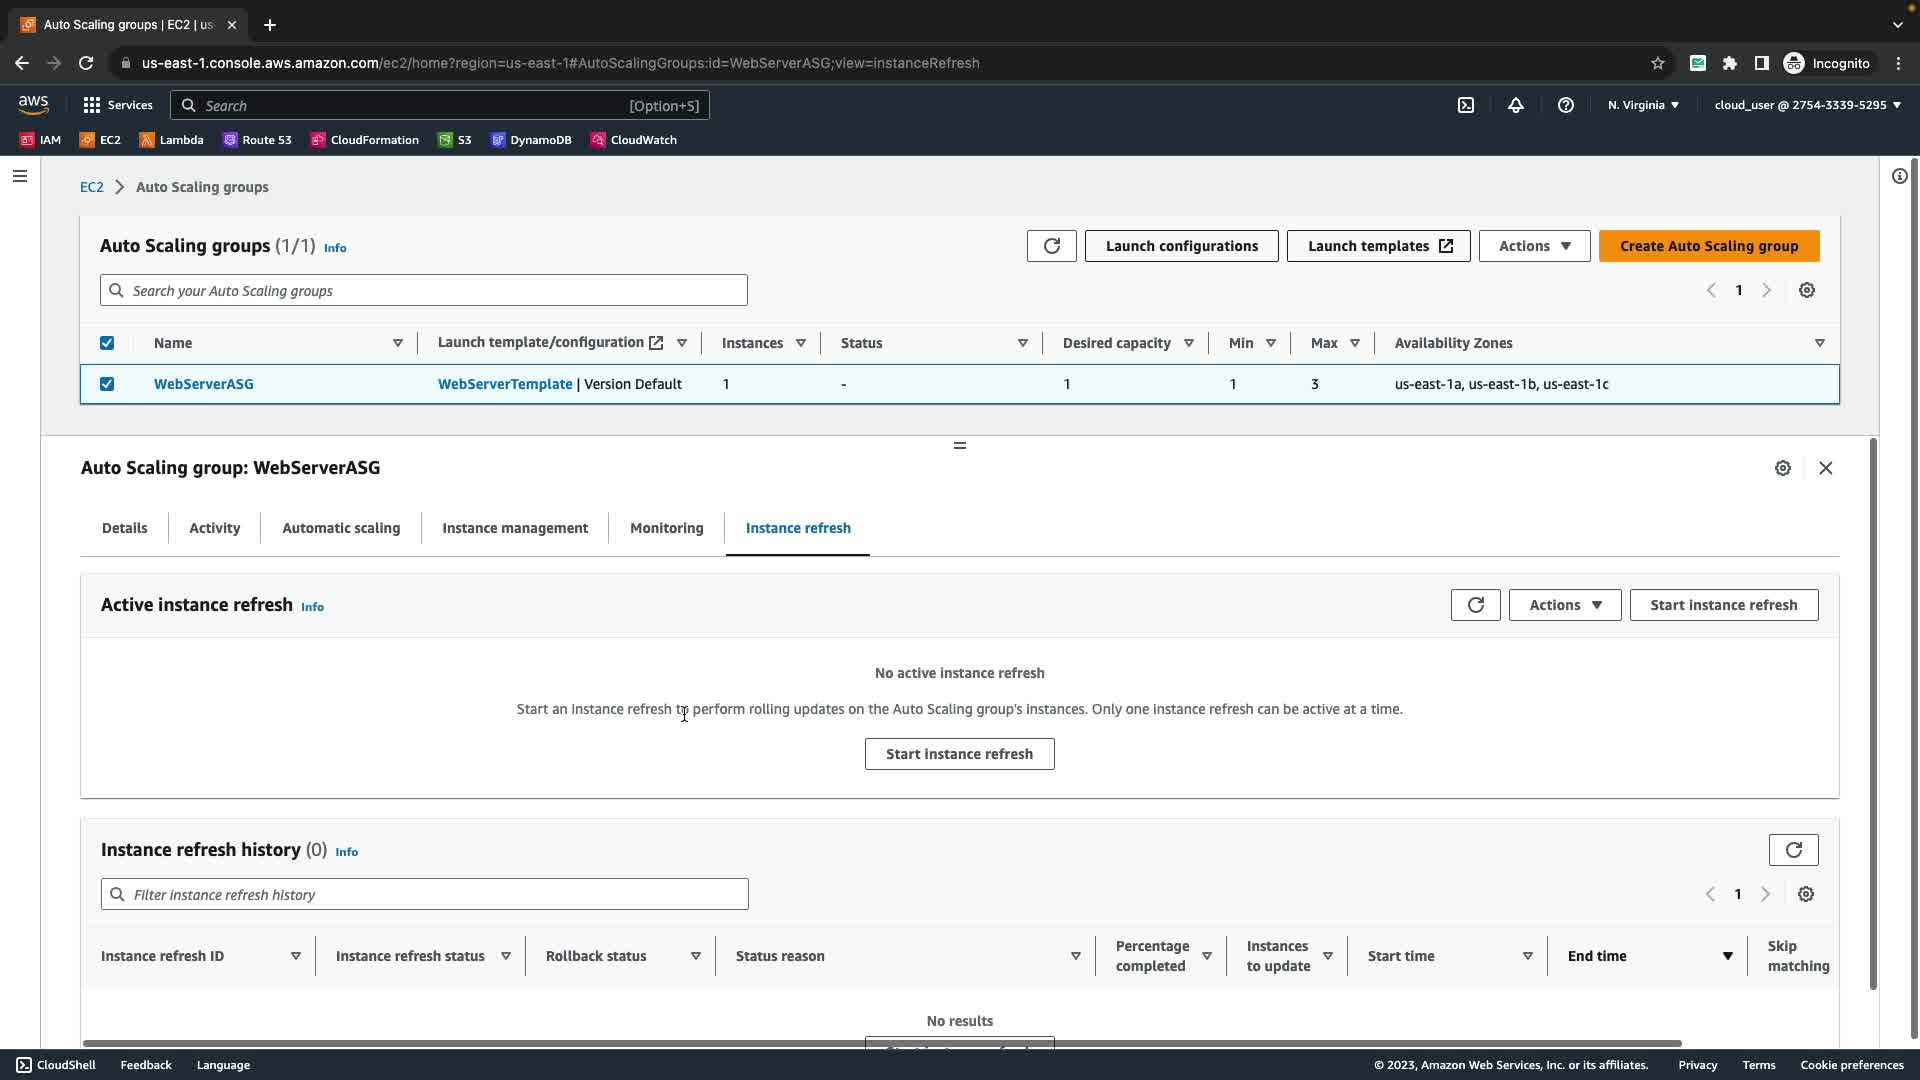Expand Actions dropdown in Active instance refresh

coord(1564,605)
